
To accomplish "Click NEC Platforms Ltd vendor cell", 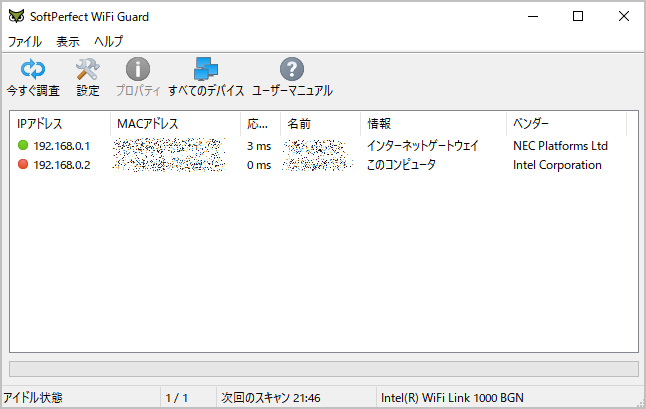I will (x=560, y=146).
